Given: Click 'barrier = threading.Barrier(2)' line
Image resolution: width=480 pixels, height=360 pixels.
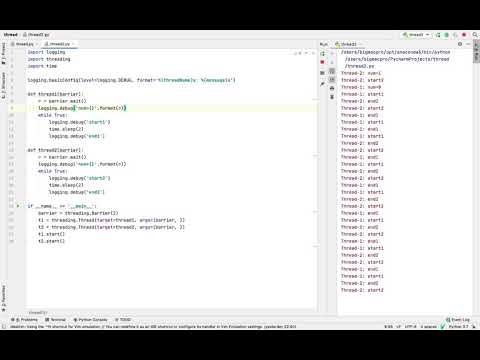Looking at the screenshot, I should 78,213.
